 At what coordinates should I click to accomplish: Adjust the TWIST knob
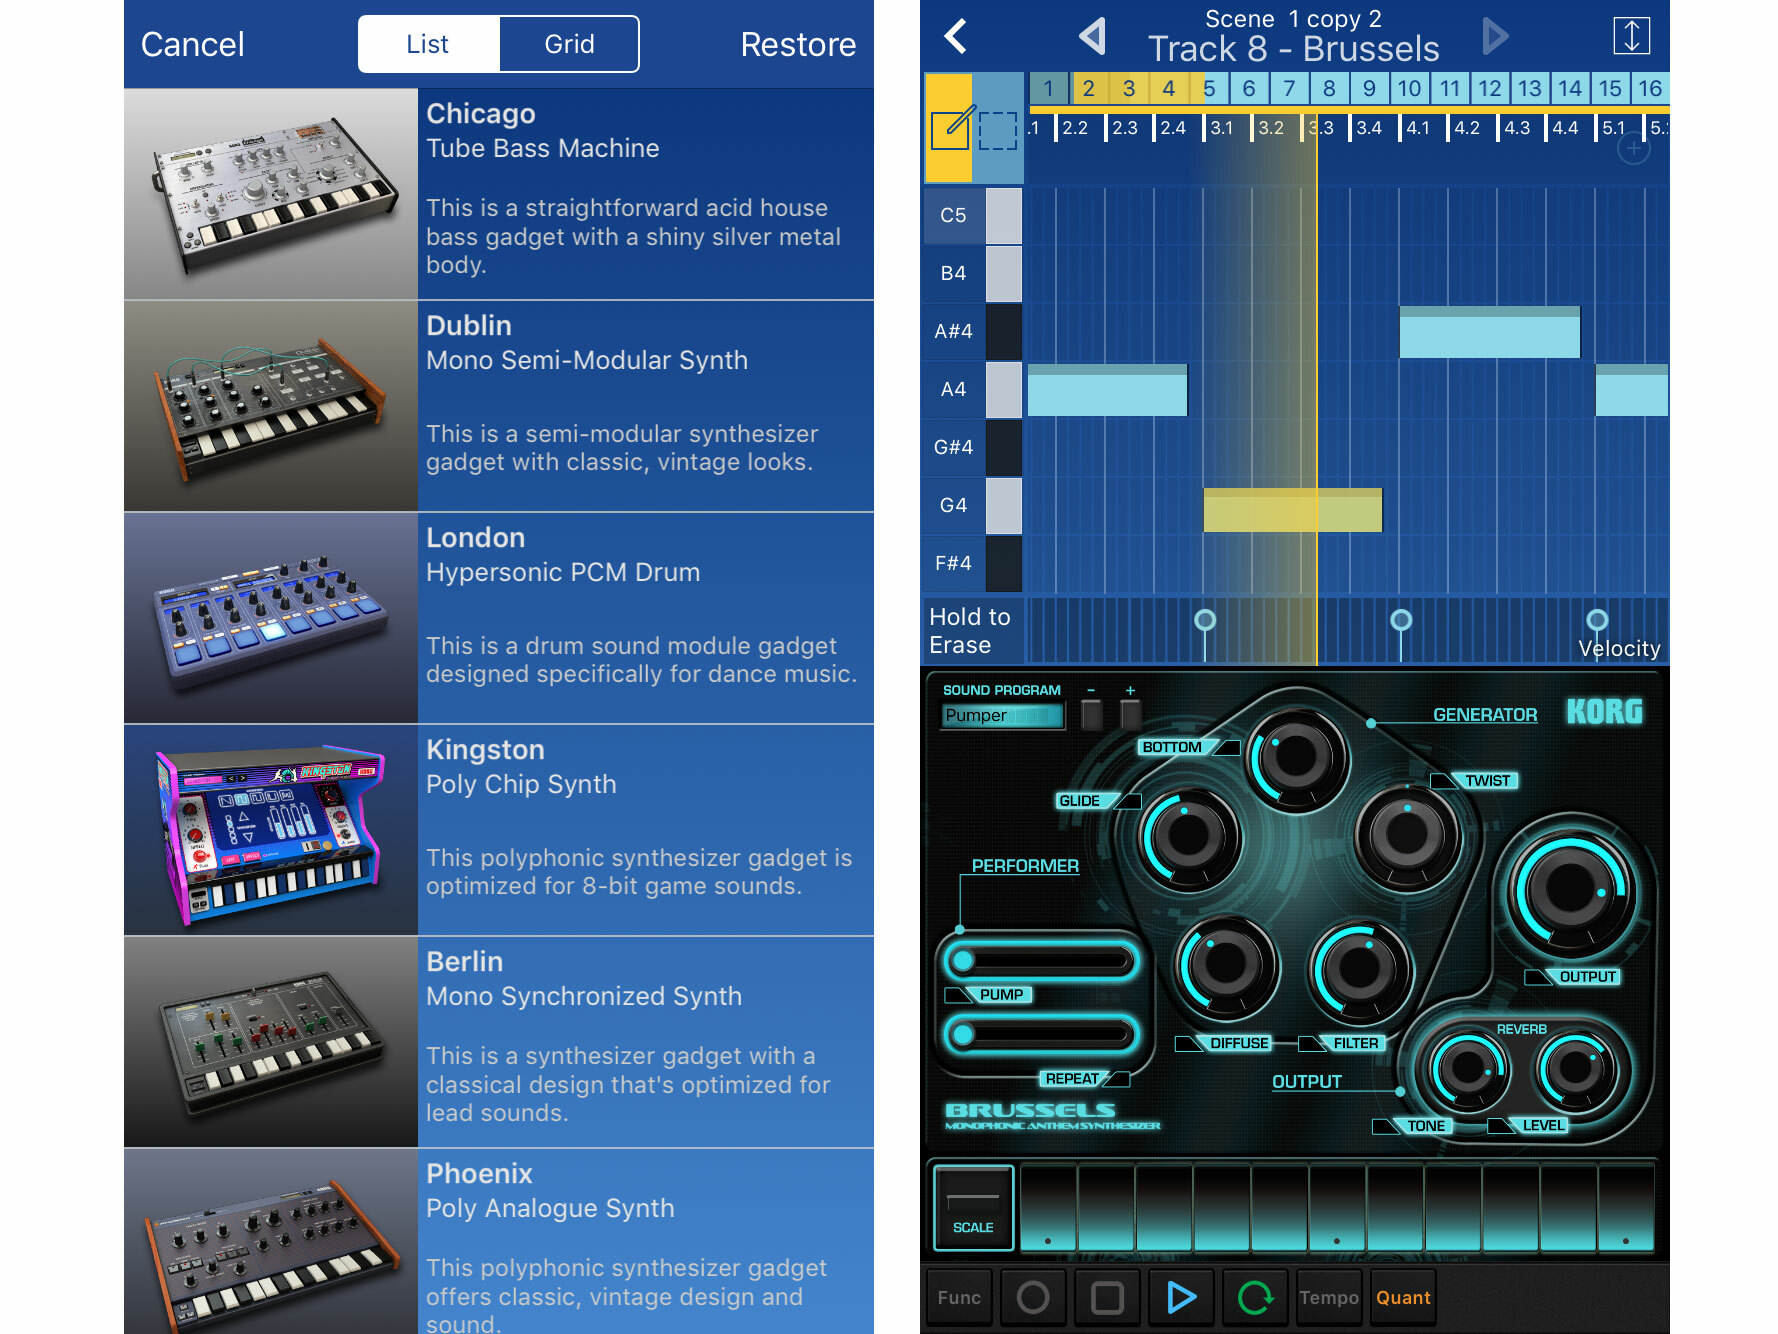1407,834
